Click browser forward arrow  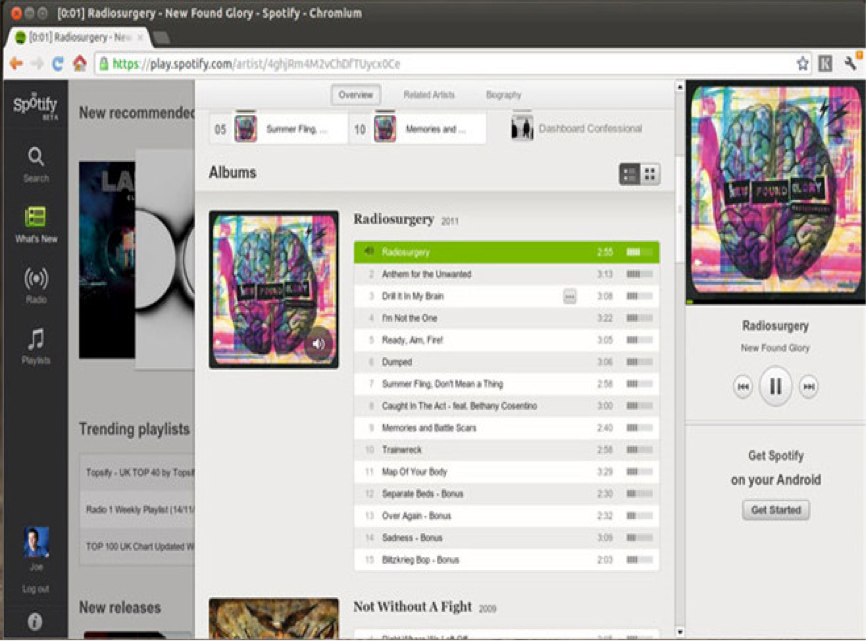(x=36, y=63)
